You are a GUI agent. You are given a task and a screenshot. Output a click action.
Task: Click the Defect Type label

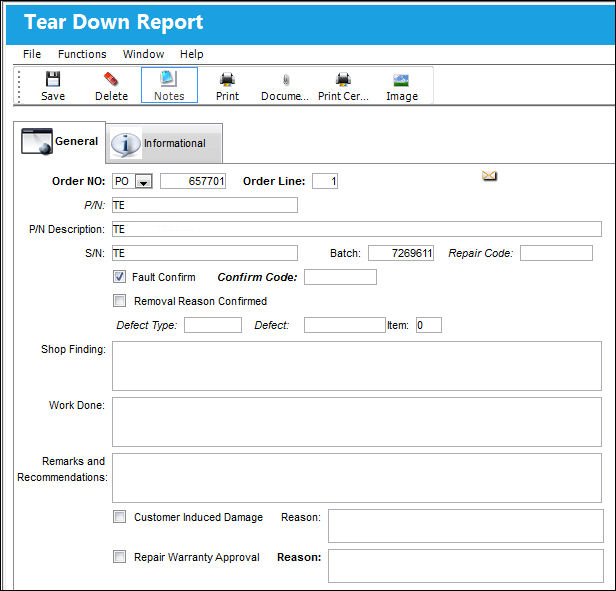click(147, 325)
